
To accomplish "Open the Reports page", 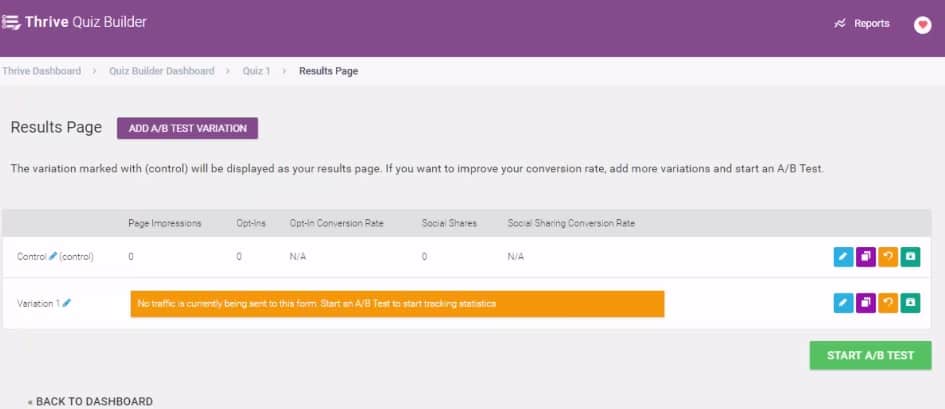I will point(861,24).
